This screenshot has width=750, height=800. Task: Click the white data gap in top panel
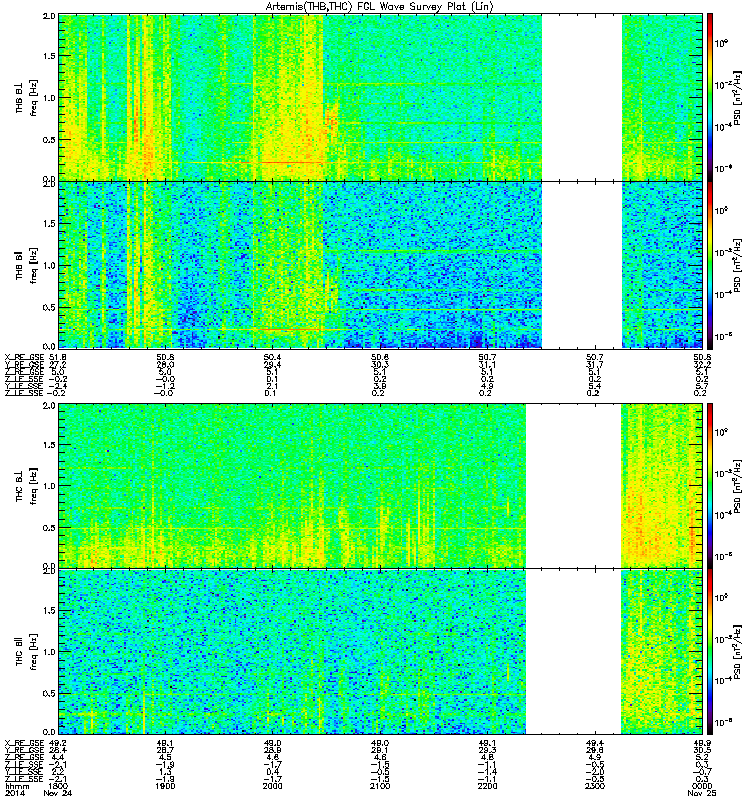coord(582,97)
